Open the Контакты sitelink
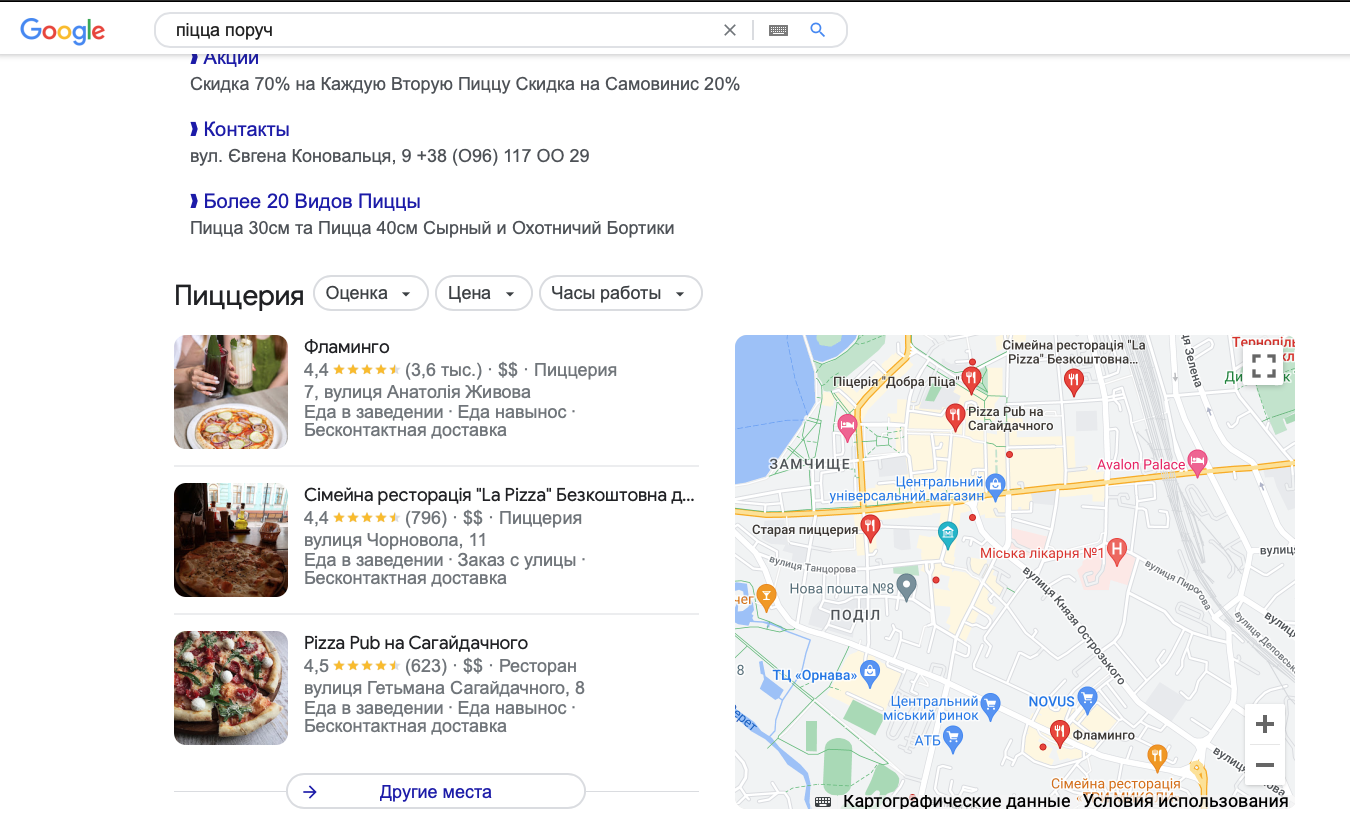The width and height of the screenshot is (1350, 830). tap(246, 129)
